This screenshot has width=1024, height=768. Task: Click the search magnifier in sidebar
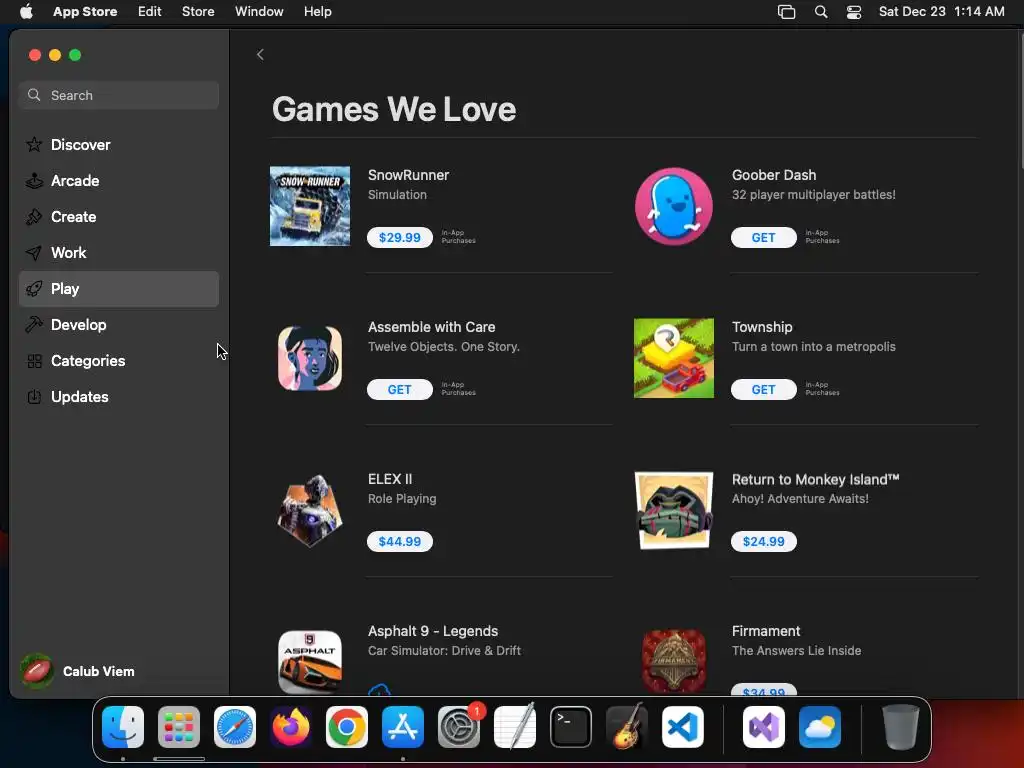[34, 95]
